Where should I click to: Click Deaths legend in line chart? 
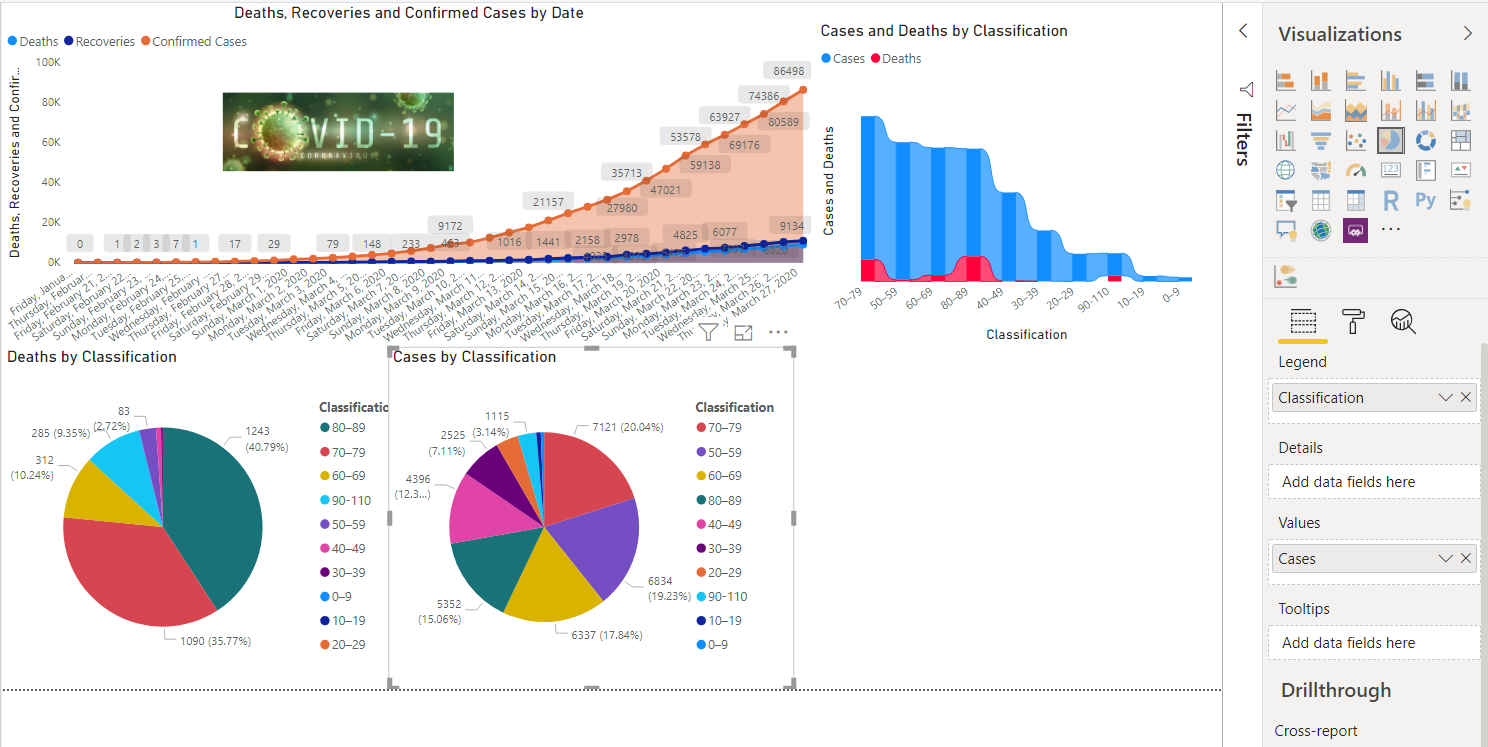coord(33,42)
